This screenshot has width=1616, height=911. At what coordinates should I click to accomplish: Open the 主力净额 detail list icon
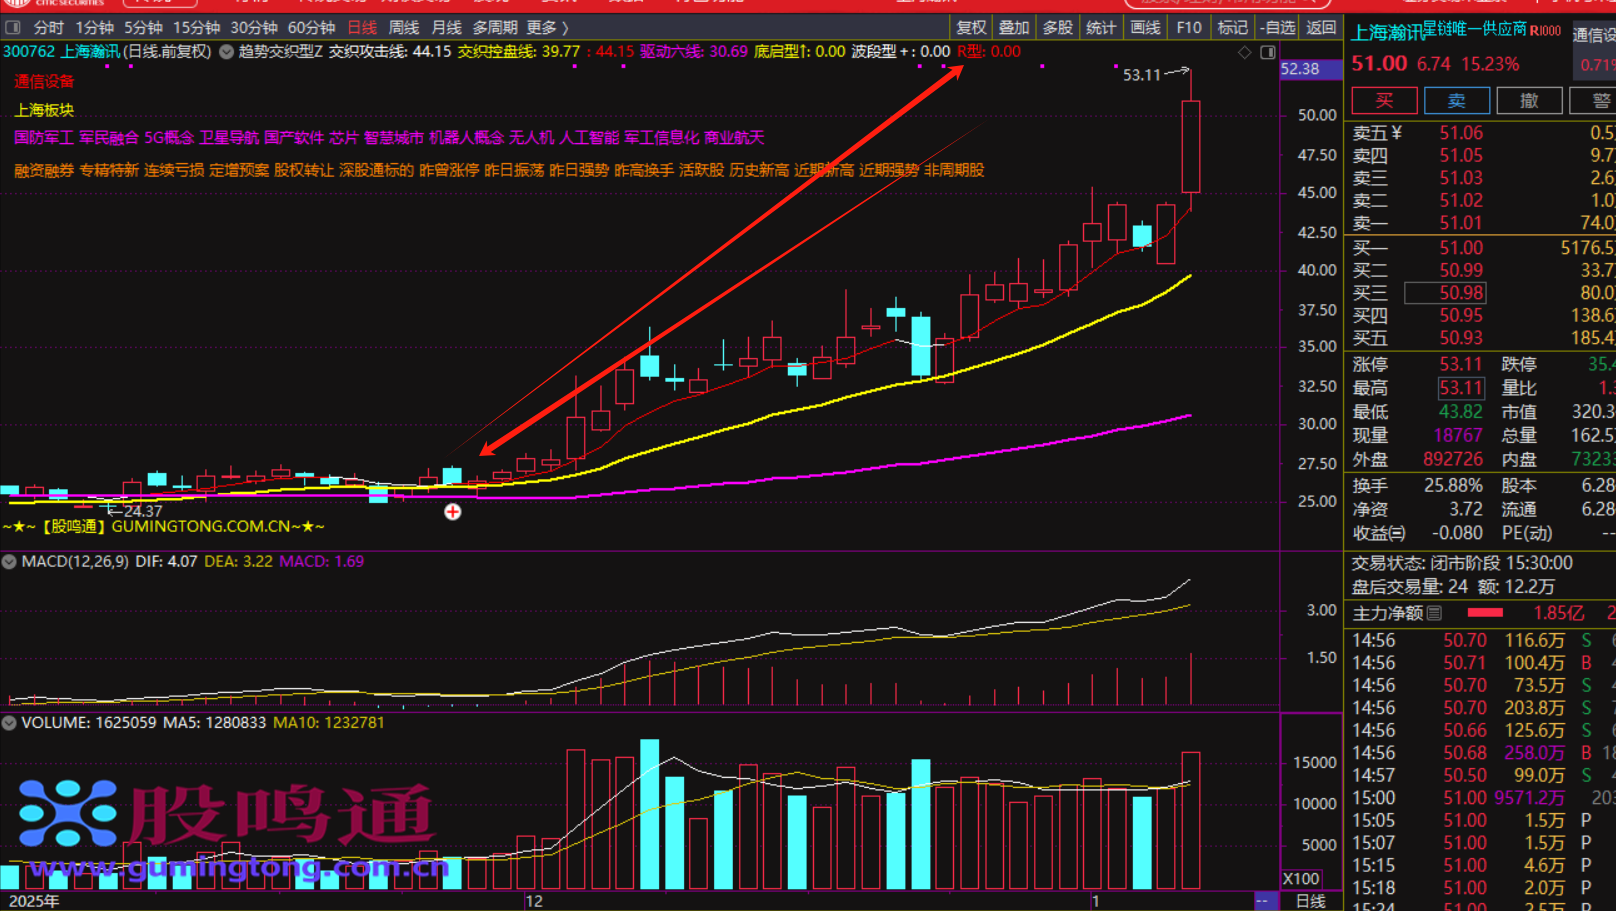[1435, 613]
